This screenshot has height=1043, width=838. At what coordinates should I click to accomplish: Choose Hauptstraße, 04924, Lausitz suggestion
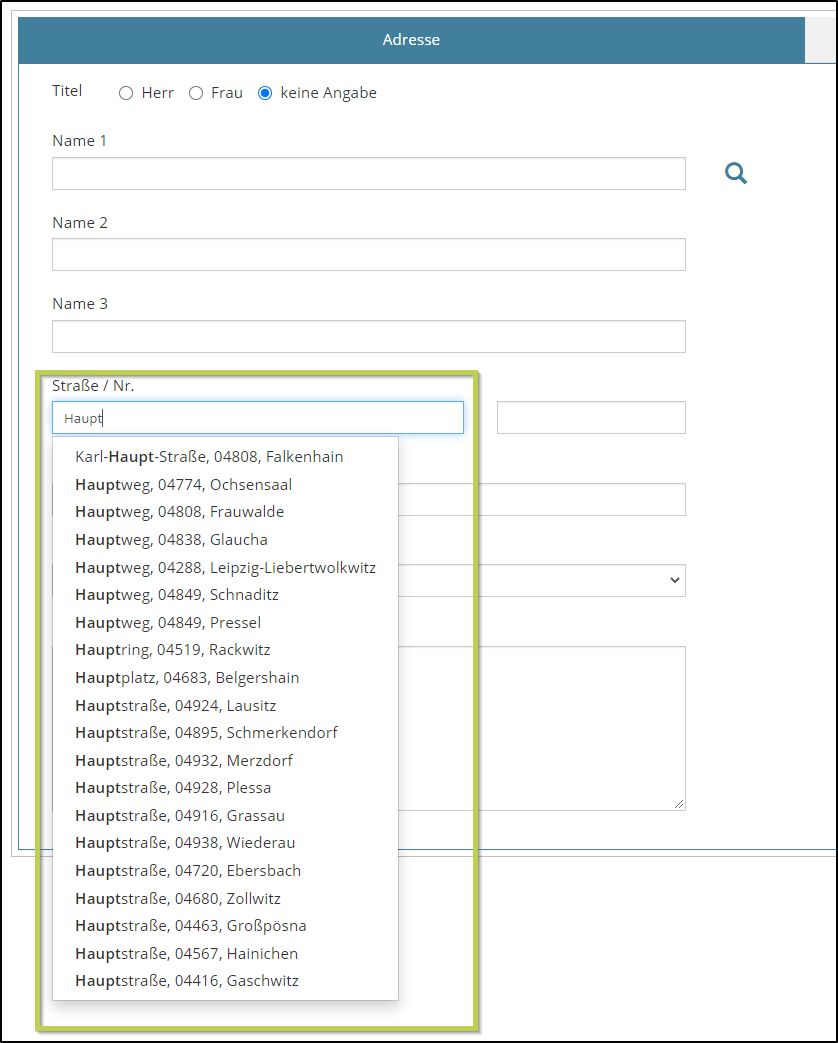pos(175,705)
